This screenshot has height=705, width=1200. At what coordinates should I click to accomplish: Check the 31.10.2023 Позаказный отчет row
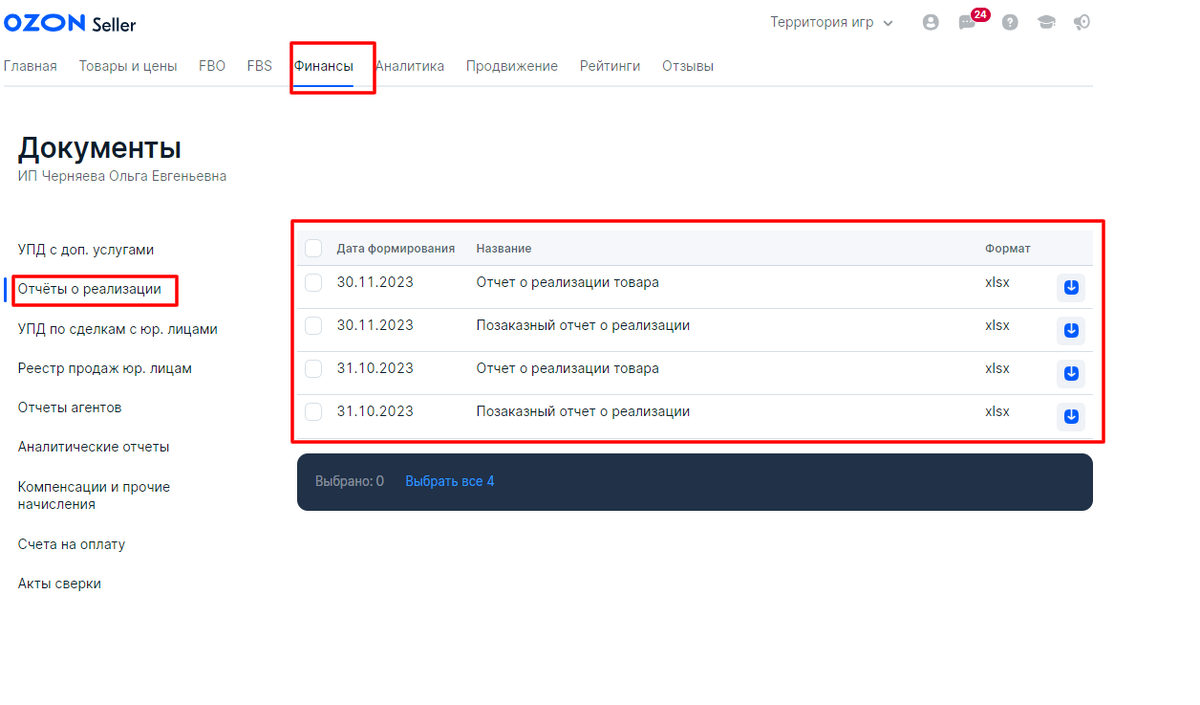point(314,412)
